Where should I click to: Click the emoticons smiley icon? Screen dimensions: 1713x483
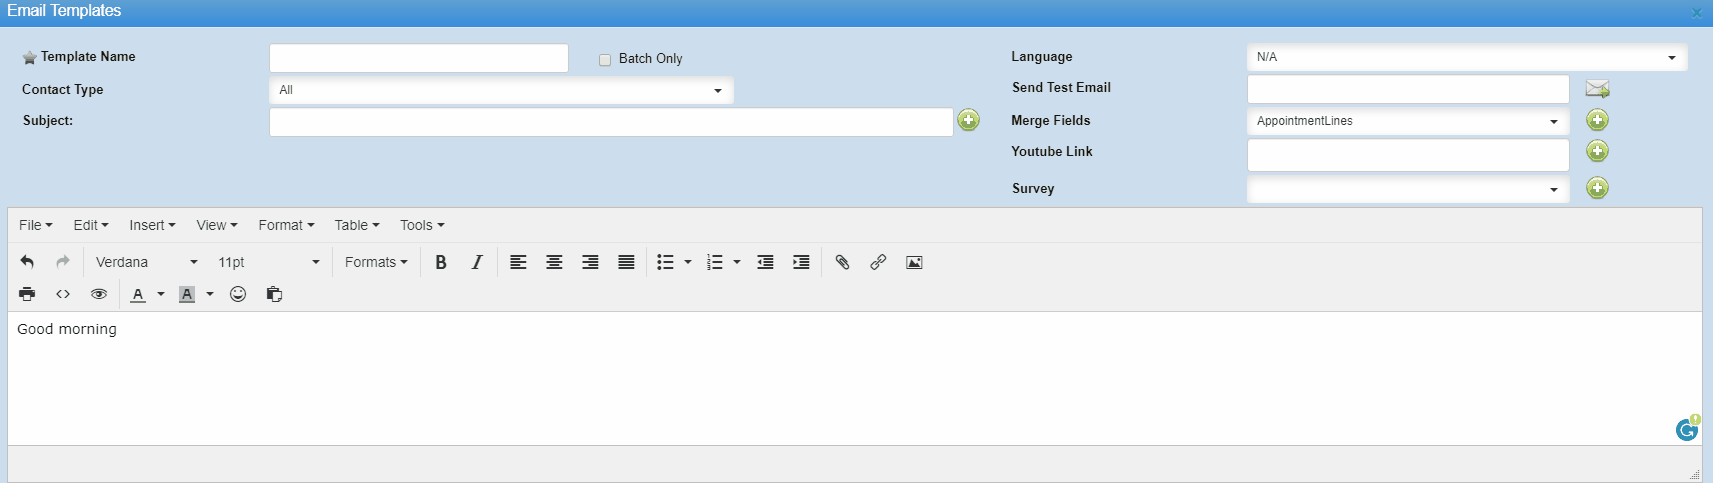pos(238,294)
